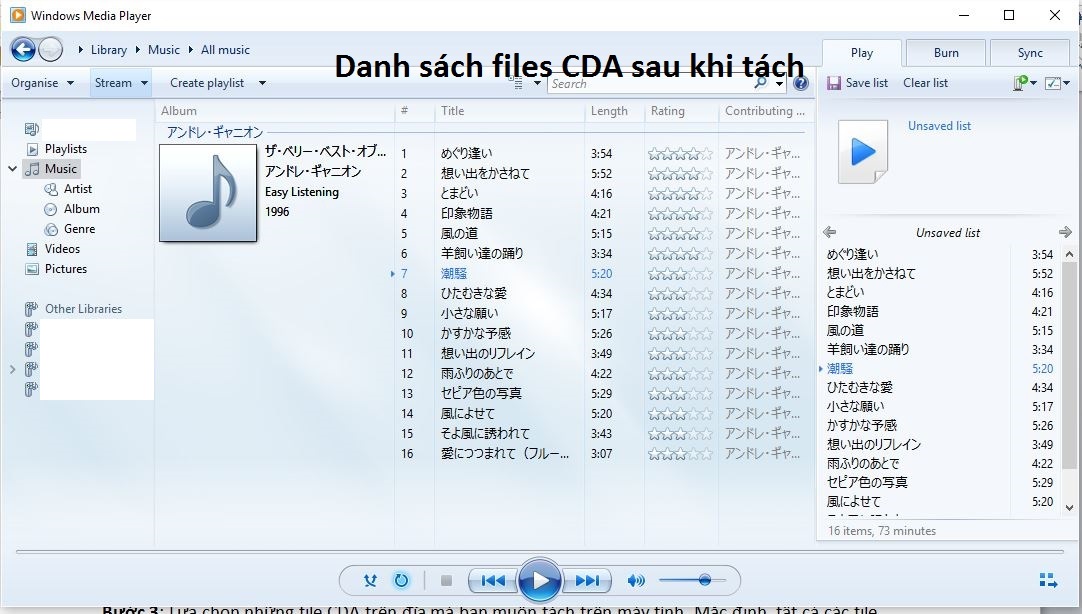Select track 16 with length 3:07

(x=600, y=454)
